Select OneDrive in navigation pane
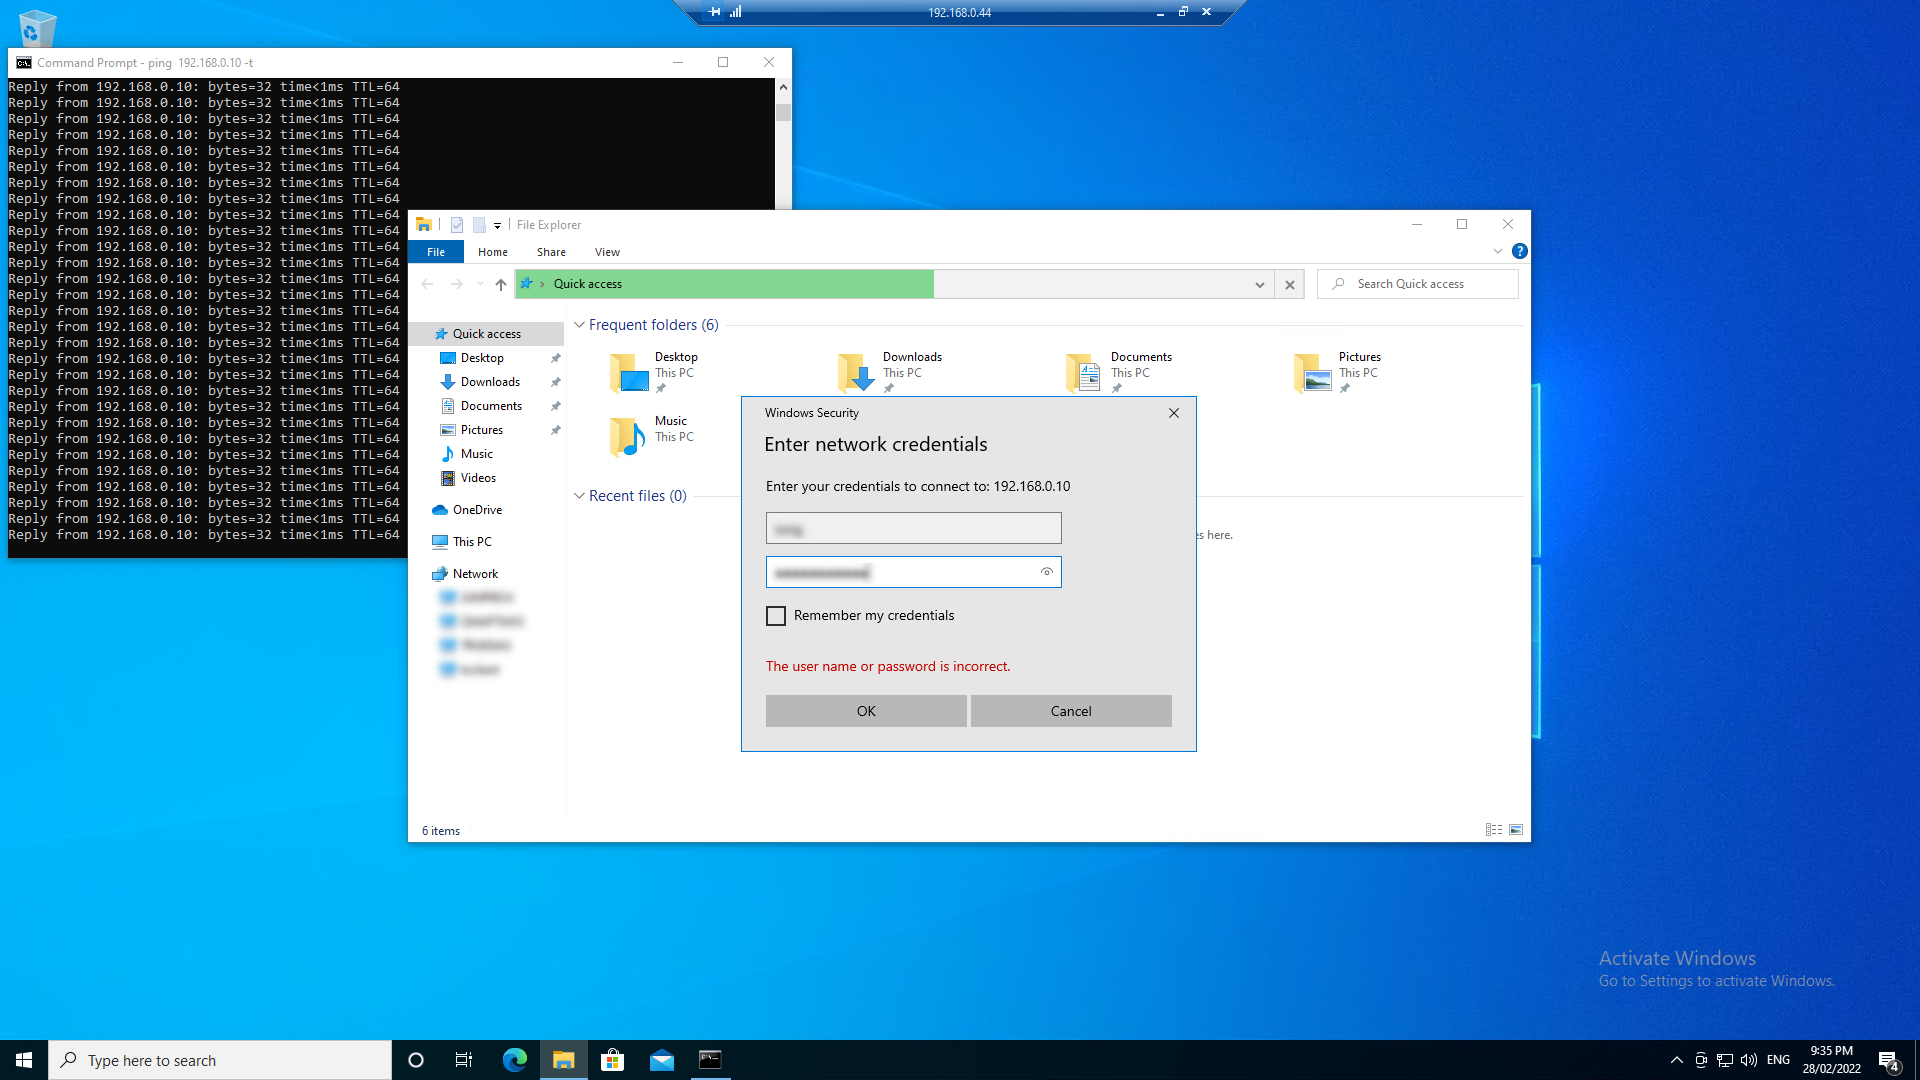 [x=477, y=510]
